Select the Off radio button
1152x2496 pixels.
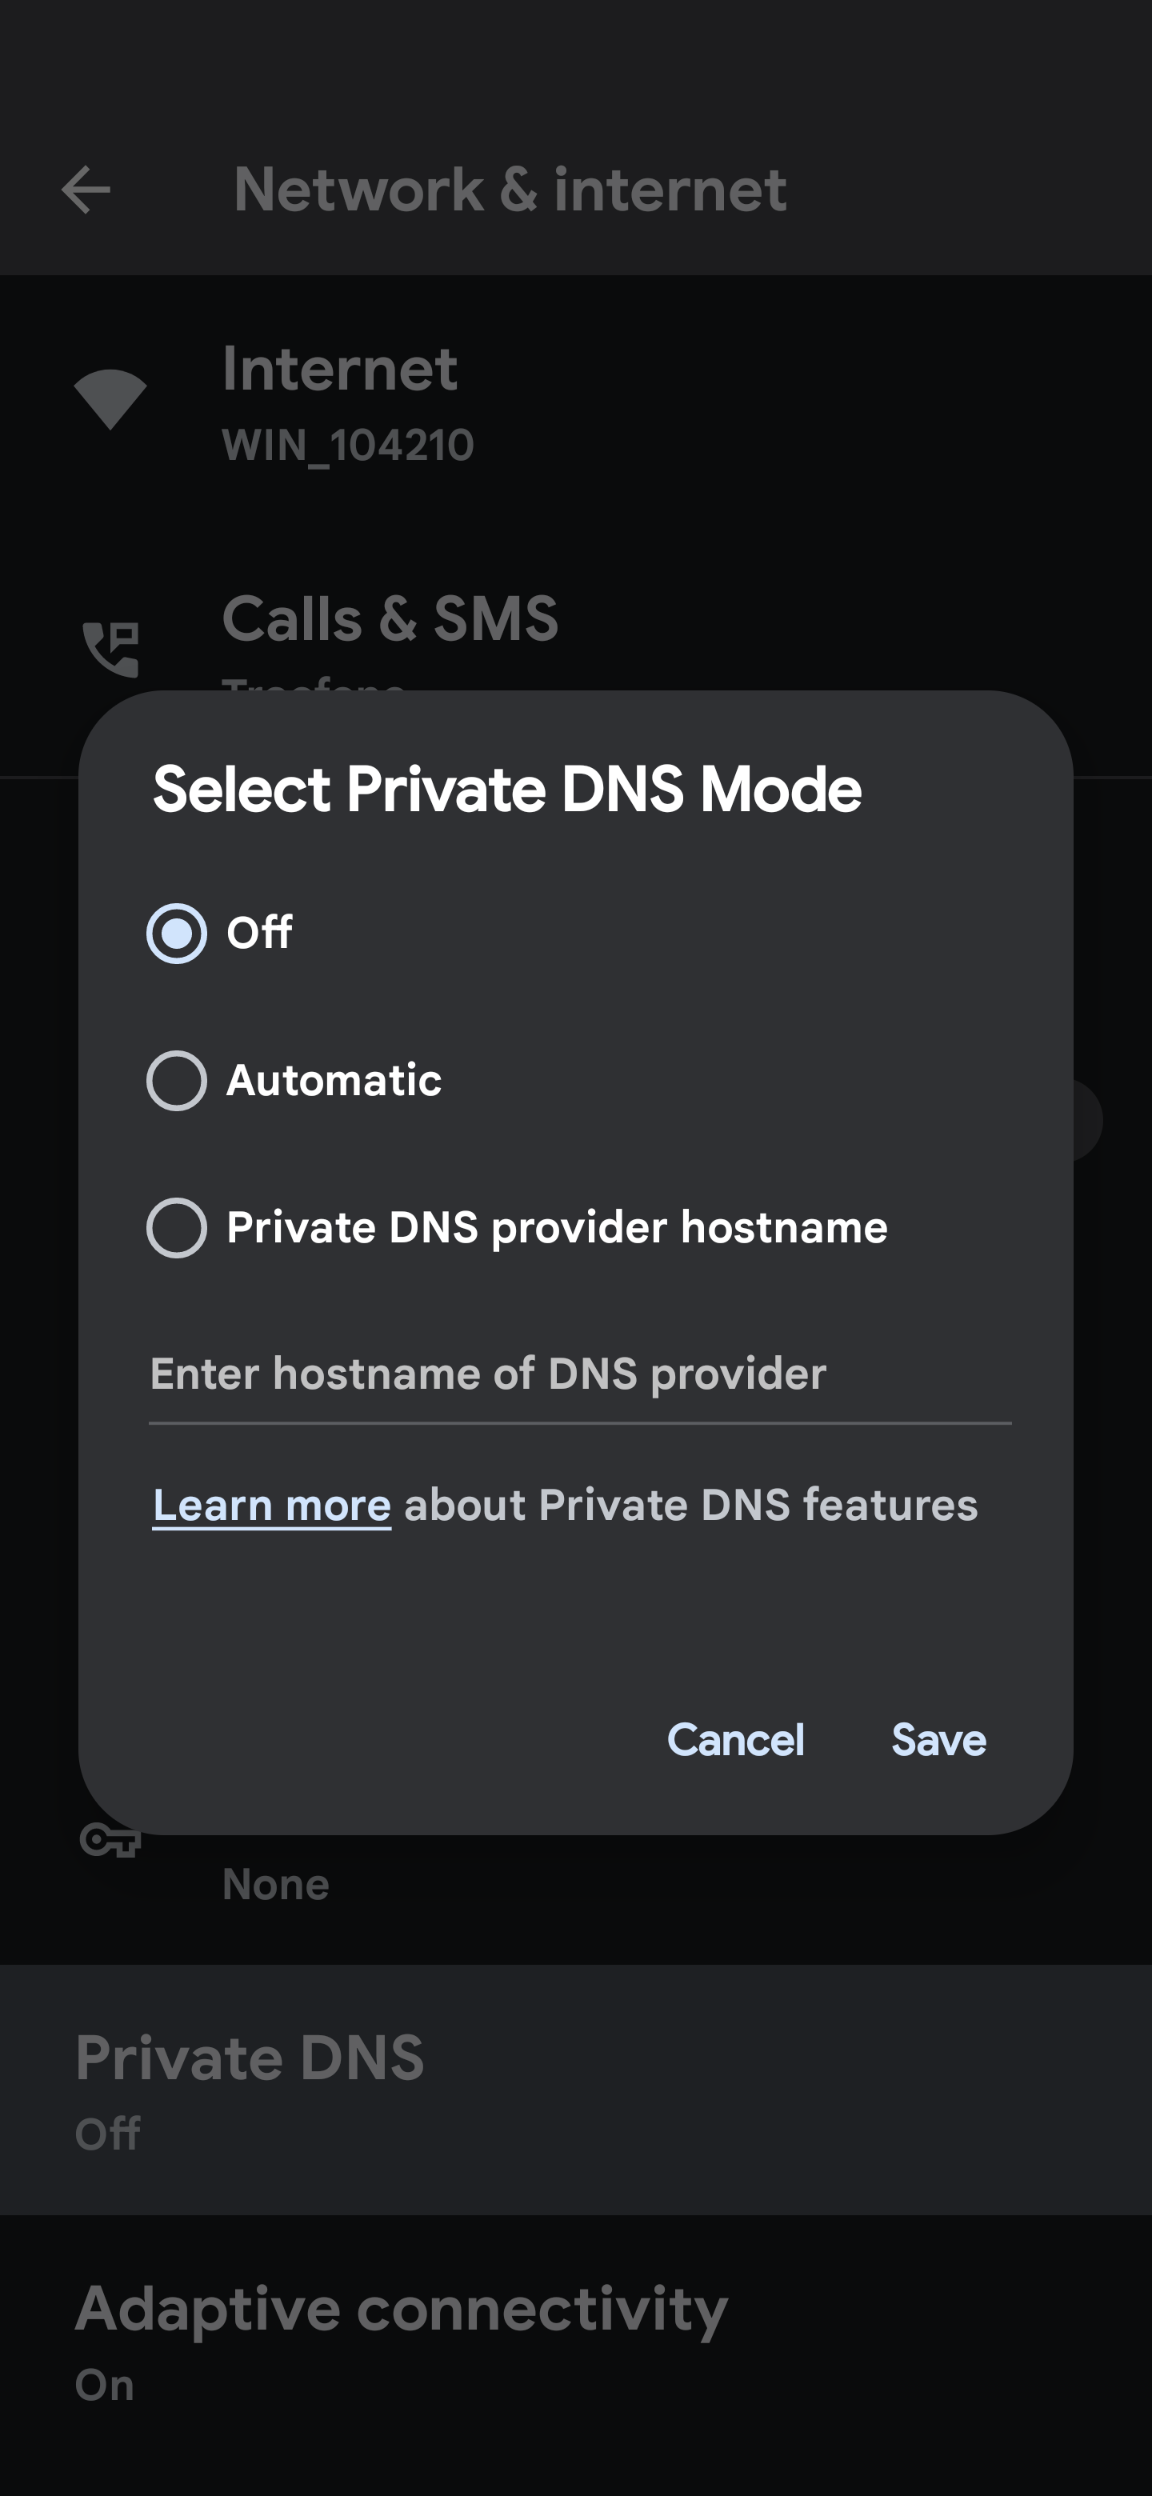tap(177, 933)
